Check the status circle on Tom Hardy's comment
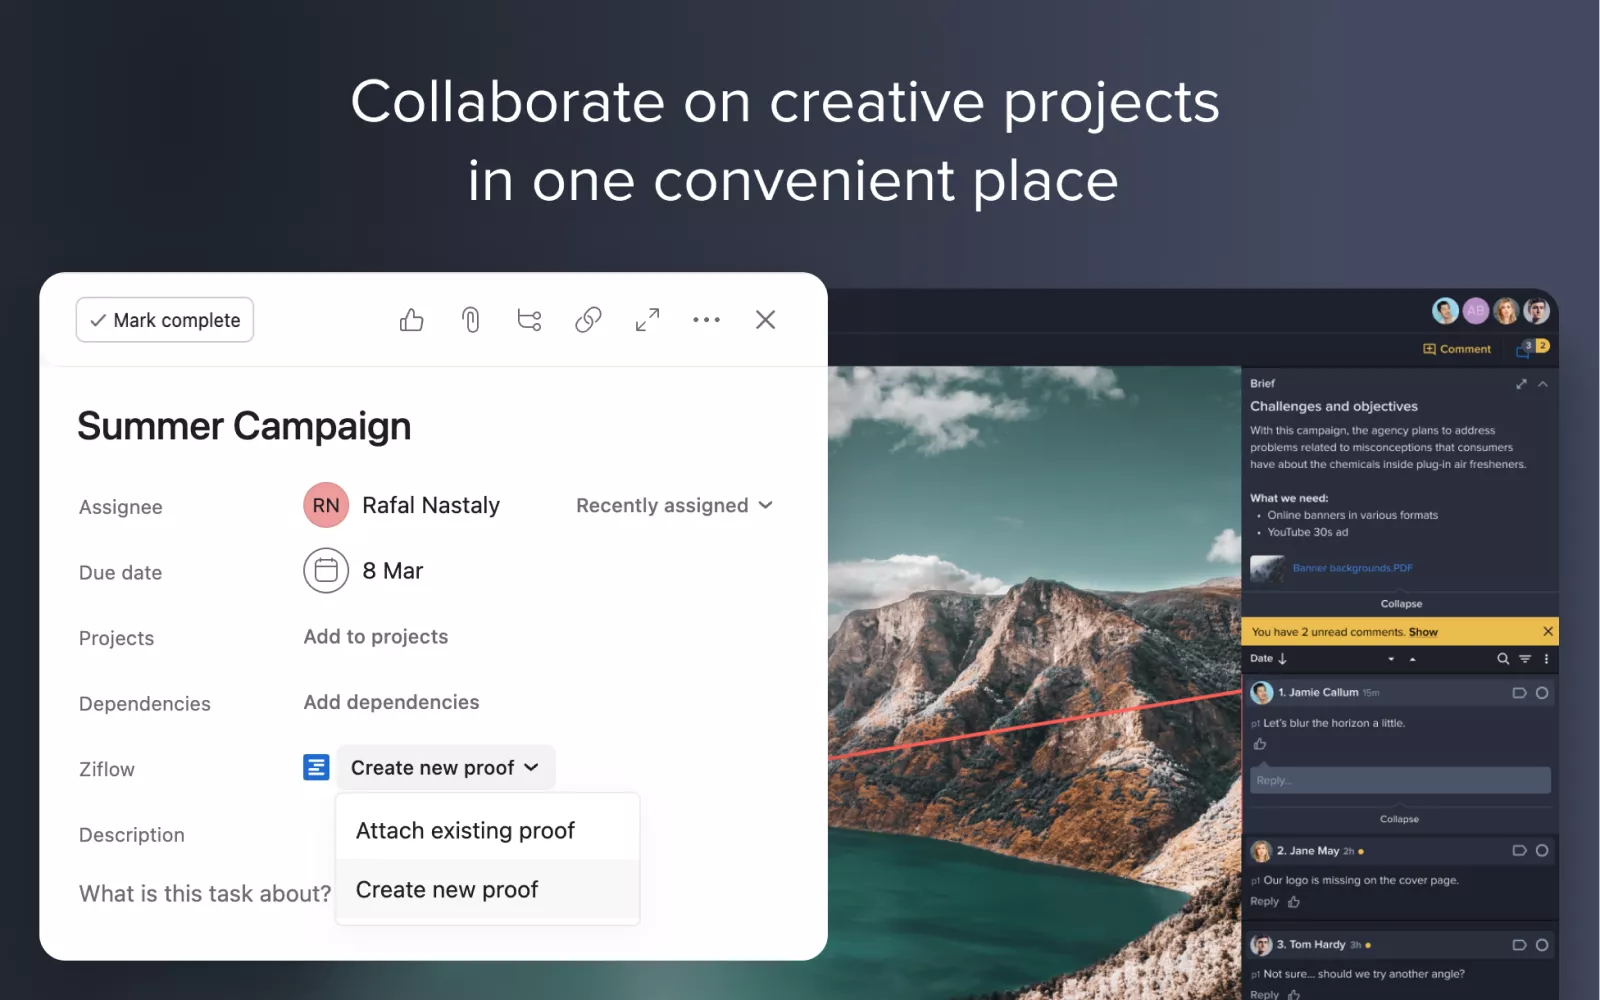 point(1542,945)
